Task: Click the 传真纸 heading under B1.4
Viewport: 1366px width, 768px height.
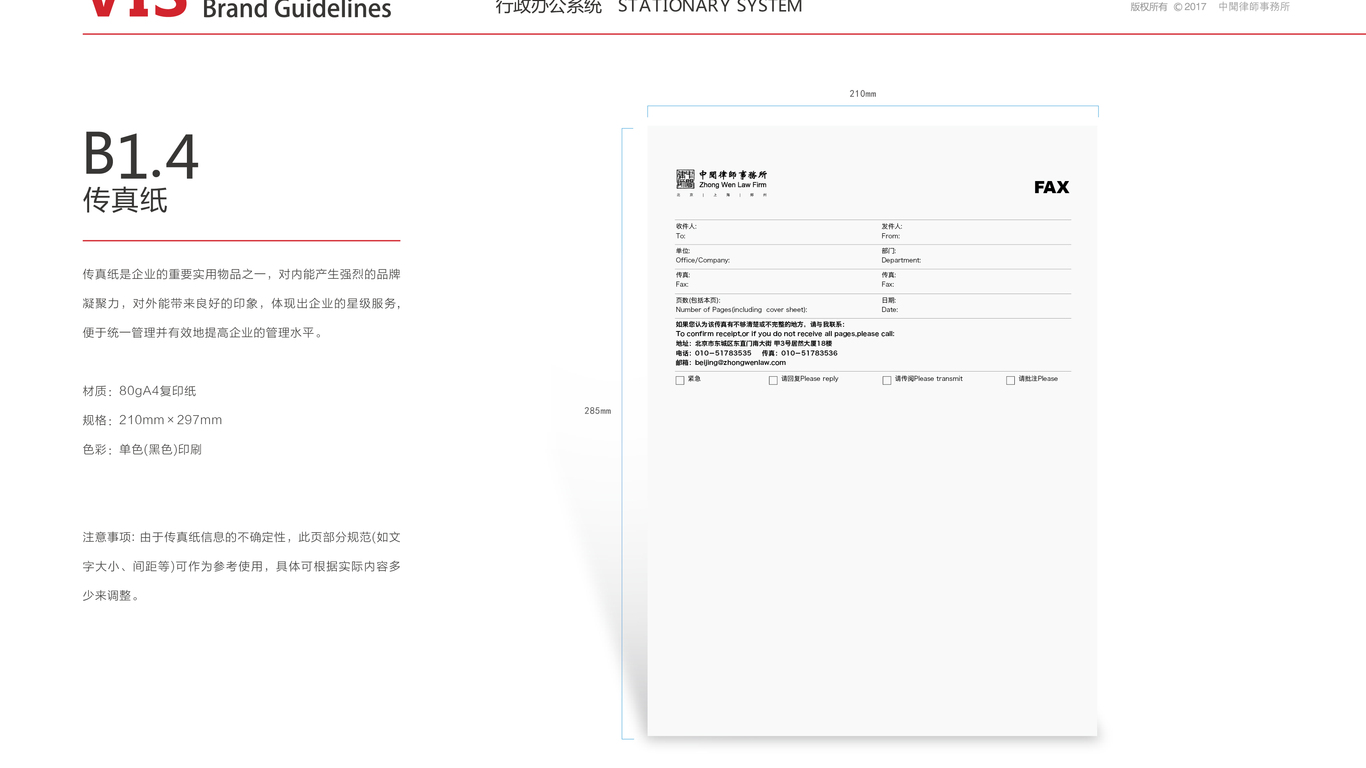Action: pyautogui.click(x=125, y=200)
